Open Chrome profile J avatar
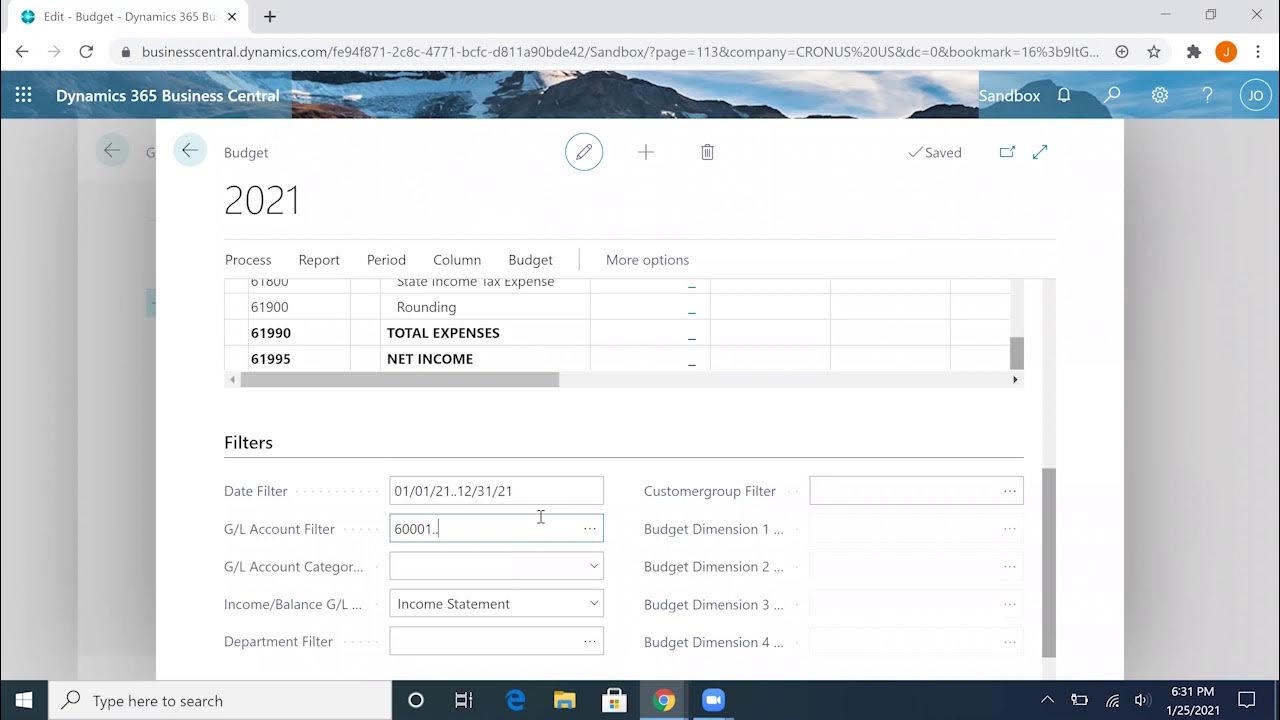 tap(1226, 51)
